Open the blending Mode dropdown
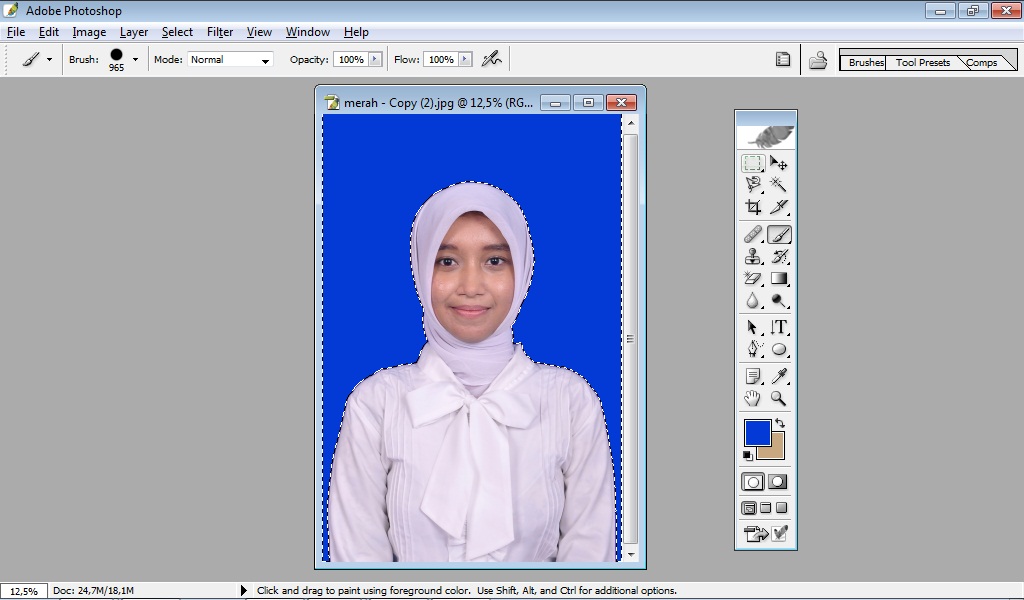Viewport: 1024px width, 600px height. [230, 59]
